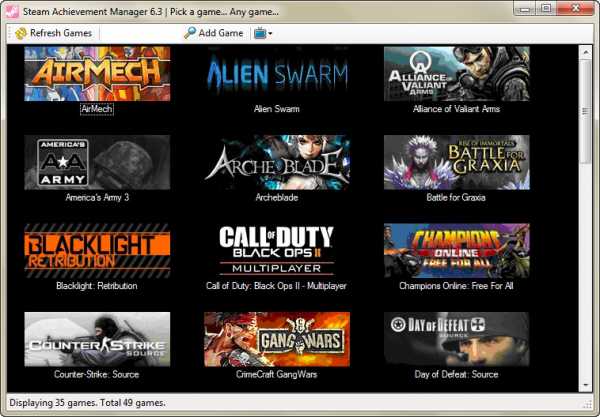Select the AirMech game banner
The width and height of the screenshot is (600, 417).
click(97, 73)
